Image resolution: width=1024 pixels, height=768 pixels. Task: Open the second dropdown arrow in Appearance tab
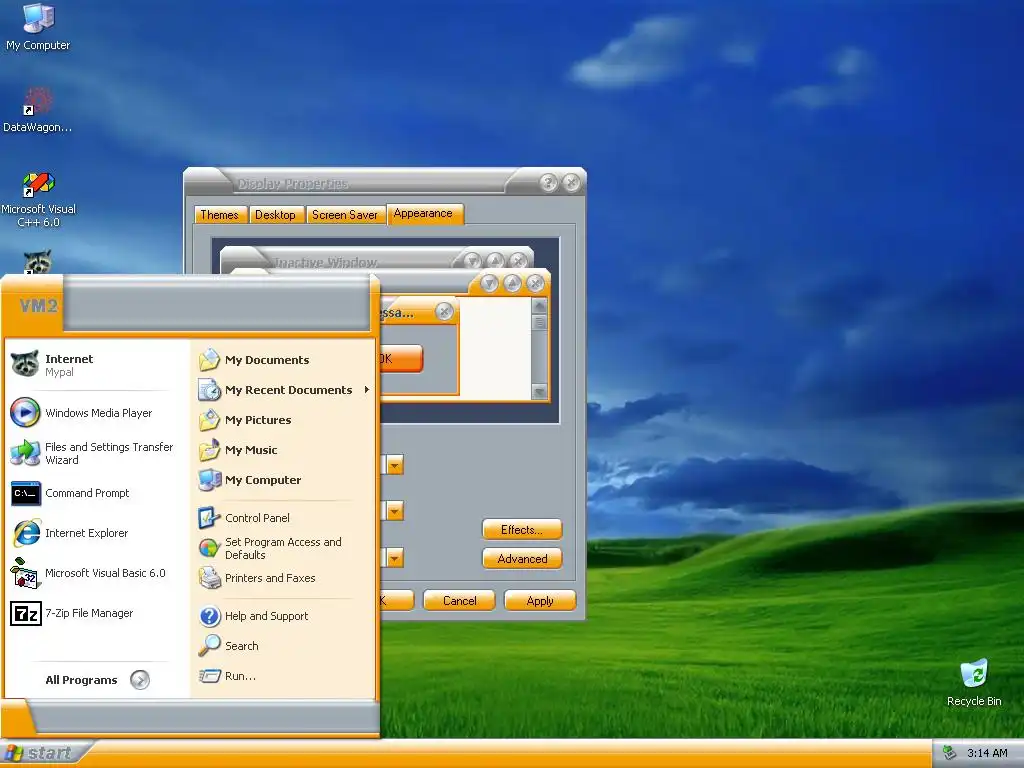click(x=394, y=511)
